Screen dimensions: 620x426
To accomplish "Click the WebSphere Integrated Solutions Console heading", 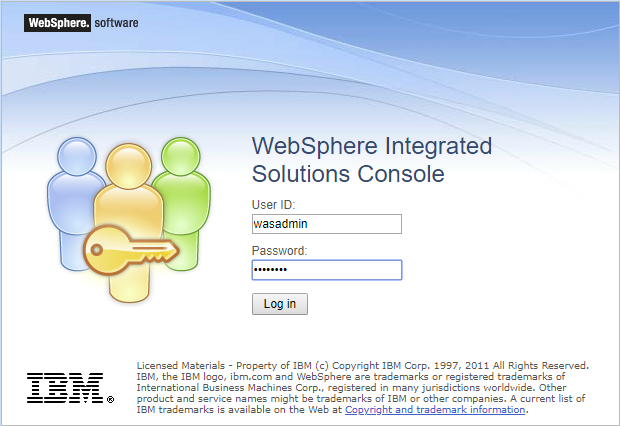I will tap(372, 159).
